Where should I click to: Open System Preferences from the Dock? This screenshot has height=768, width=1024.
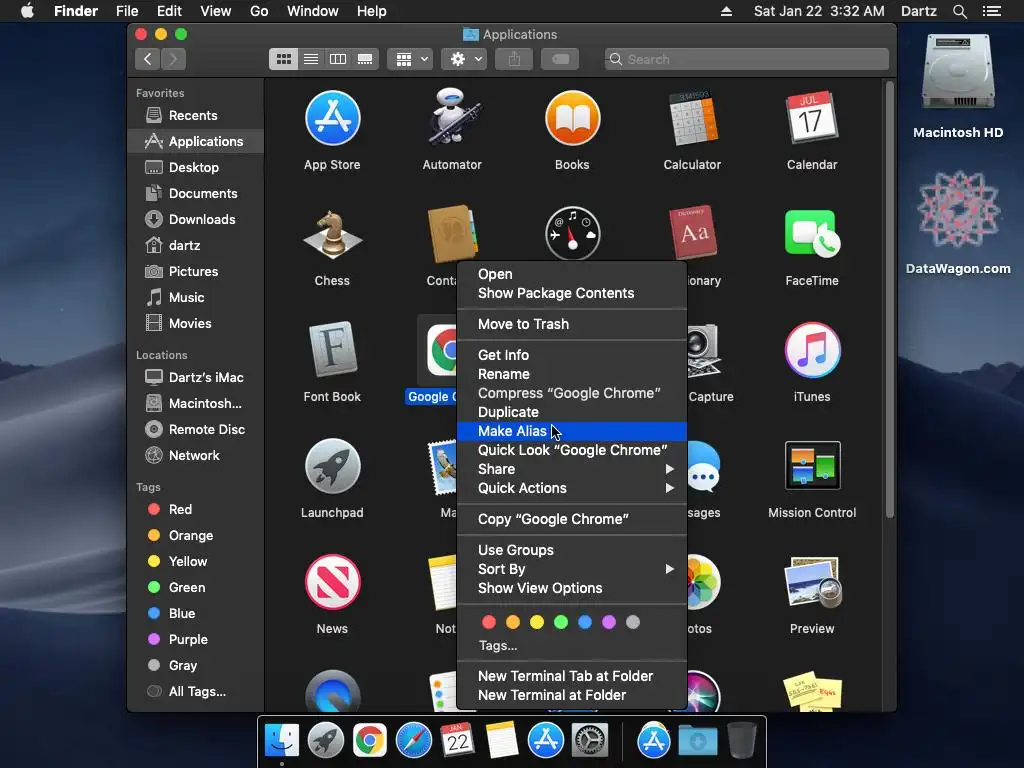click(x=590, y=741)
